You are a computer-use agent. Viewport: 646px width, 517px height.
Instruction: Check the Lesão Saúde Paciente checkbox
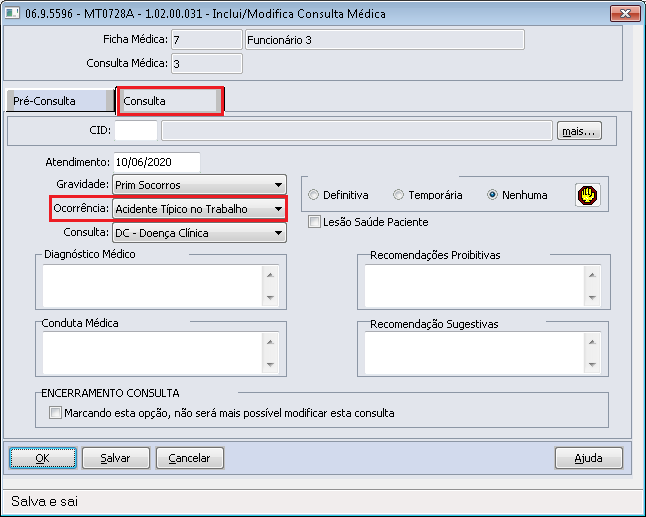tap(314, 222)
